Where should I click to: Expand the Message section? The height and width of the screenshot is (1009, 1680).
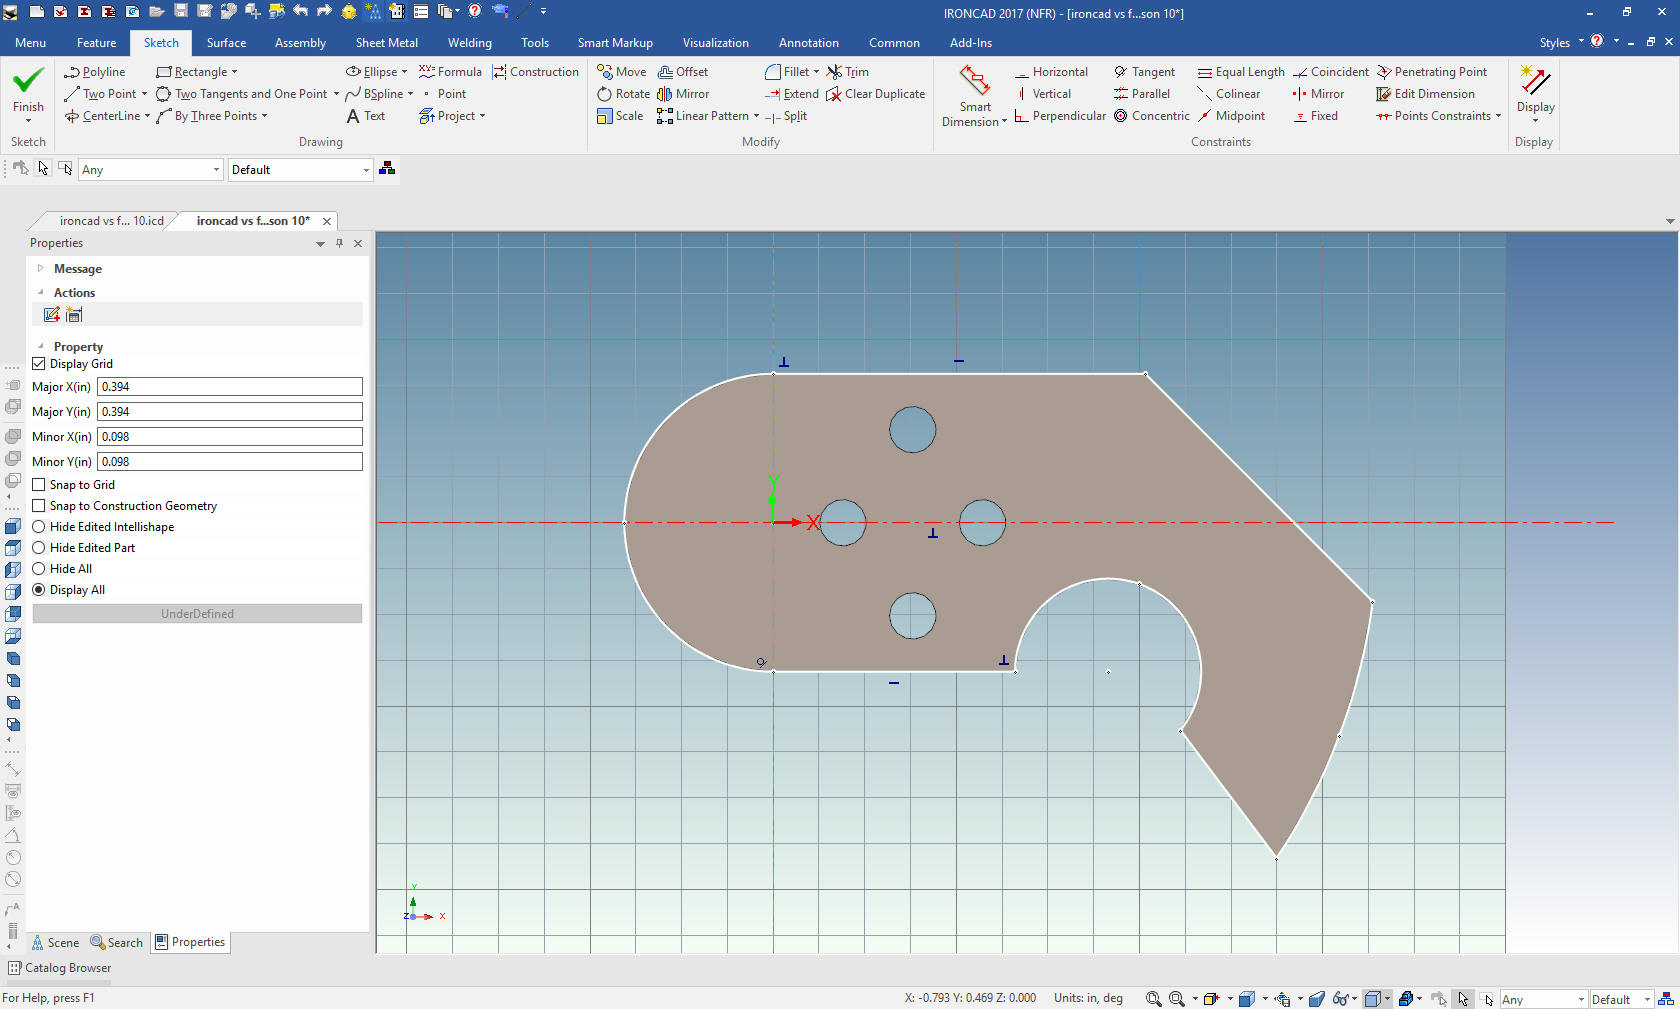[41, 269]
